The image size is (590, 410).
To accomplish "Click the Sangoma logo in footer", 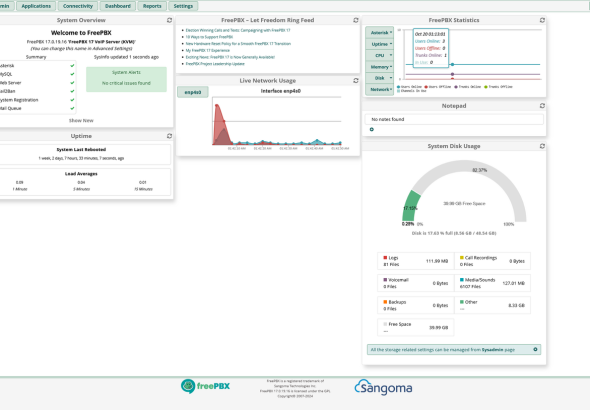I will coord(383,387).
